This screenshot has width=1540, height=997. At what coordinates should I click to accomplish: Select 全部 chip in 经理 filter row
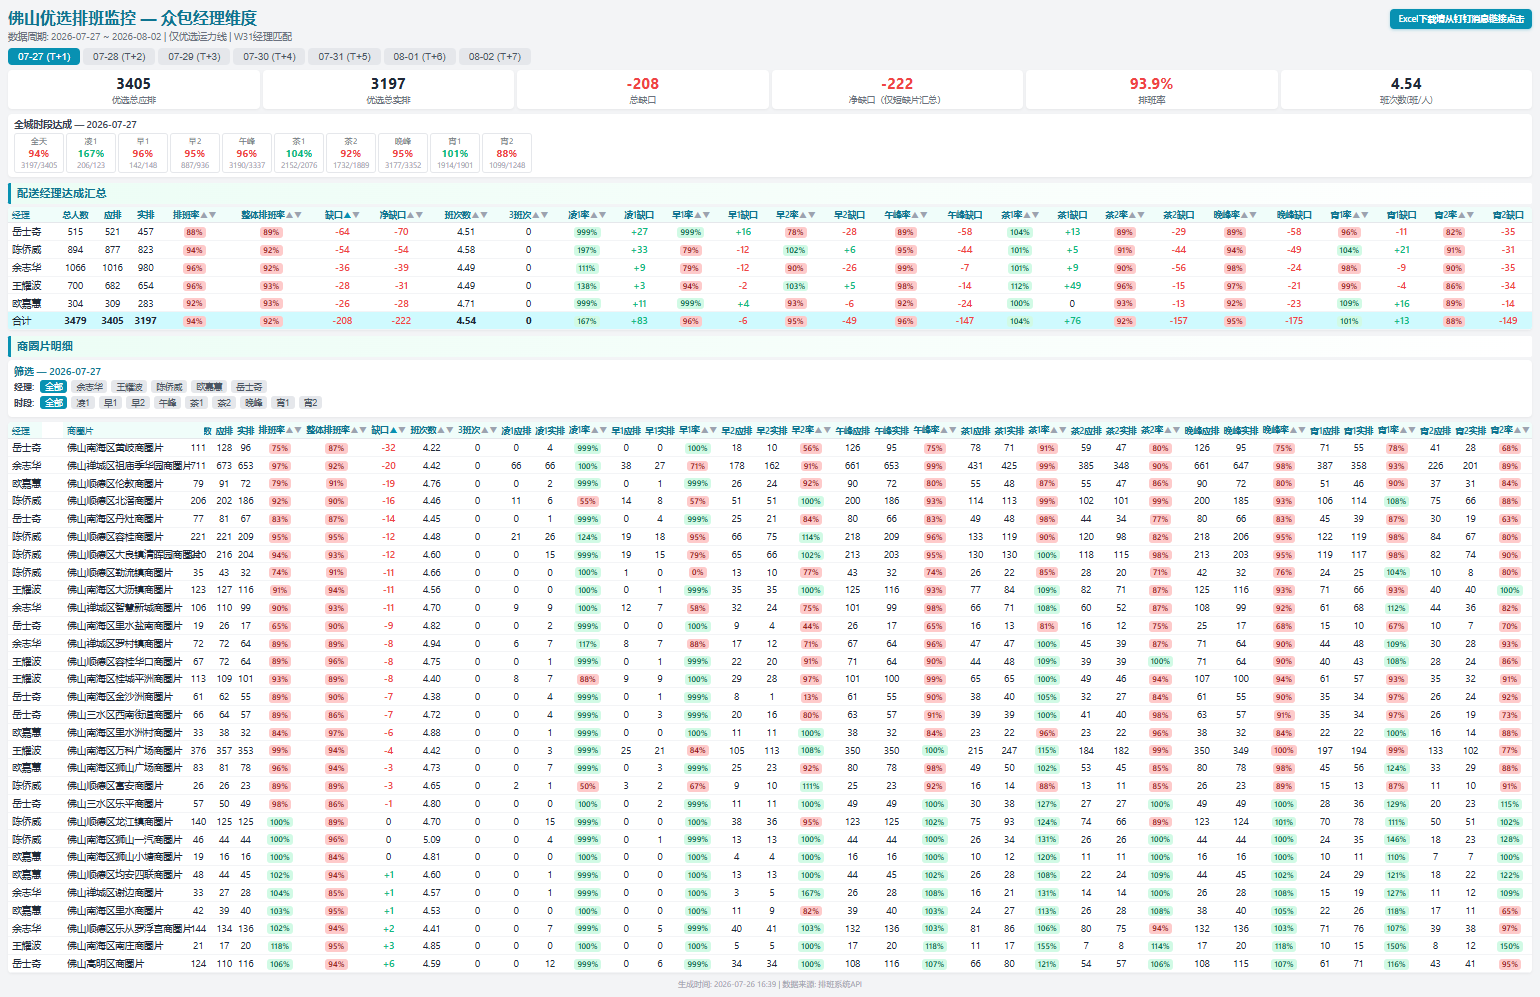pyautogui.click(x=54, y=387)
